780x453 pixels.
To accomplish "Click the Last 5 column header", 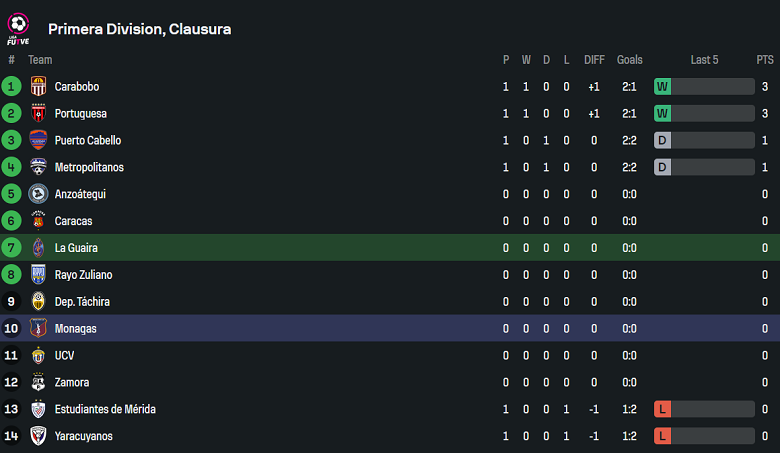I will [704, 60].
